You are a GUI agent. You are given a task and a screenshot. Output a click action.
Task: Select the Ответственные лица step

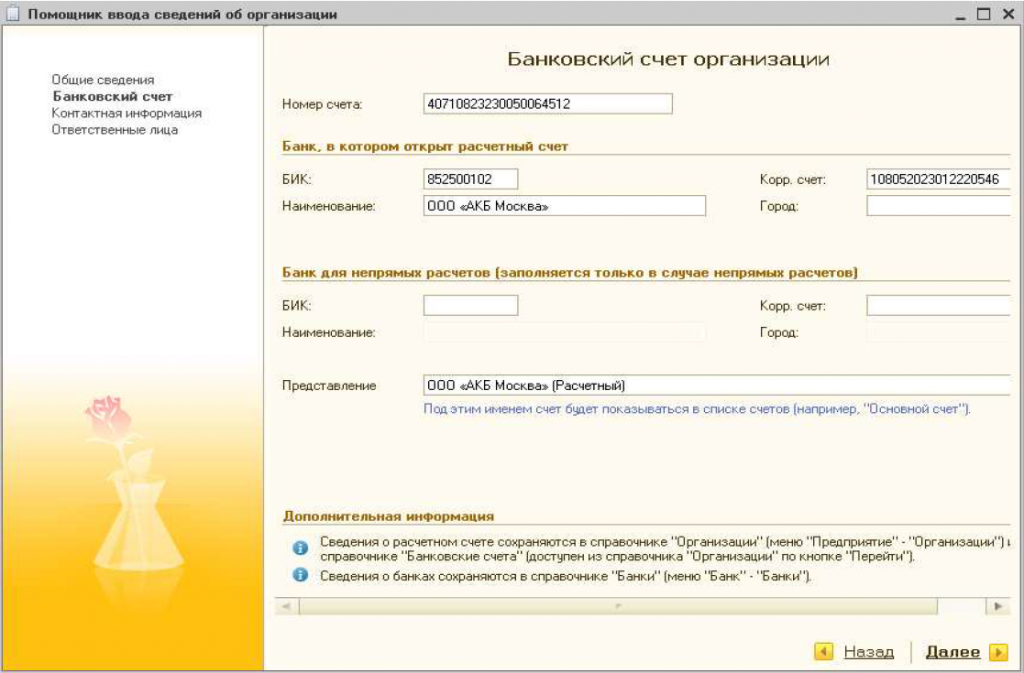115,130
